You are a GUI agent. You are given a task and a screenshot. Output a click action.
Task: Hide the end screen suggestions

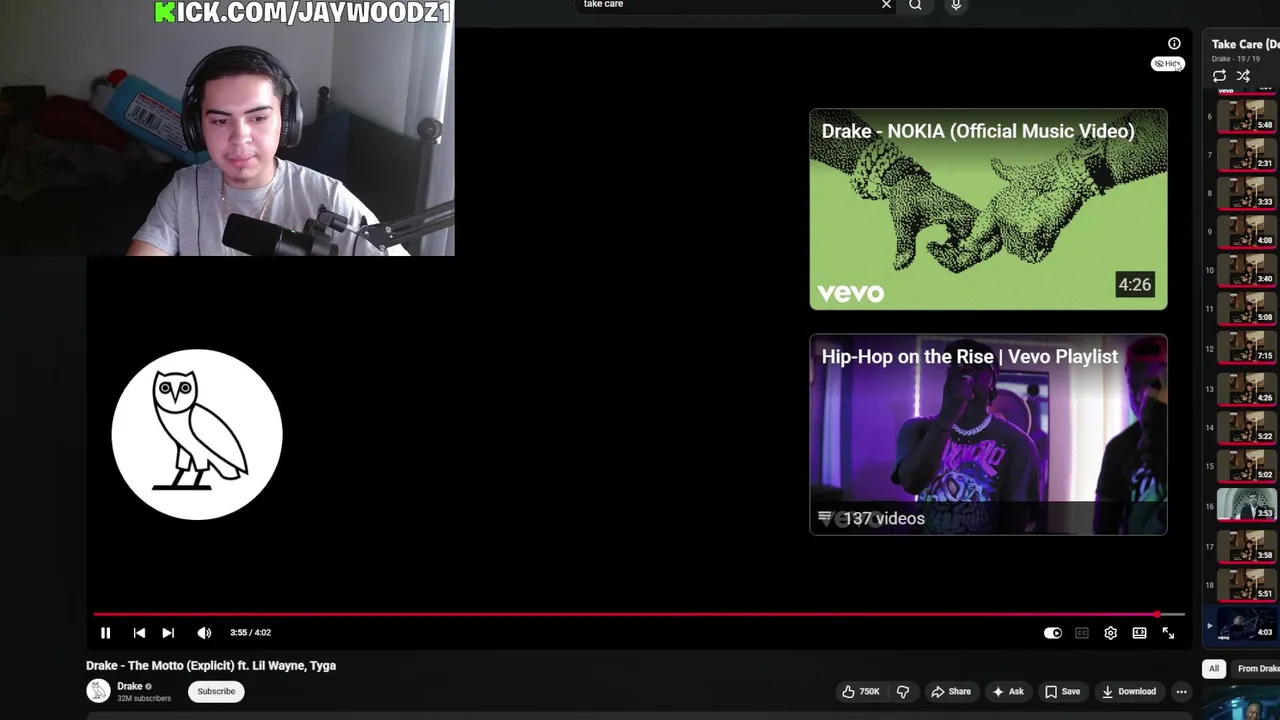click(1167, 64)
